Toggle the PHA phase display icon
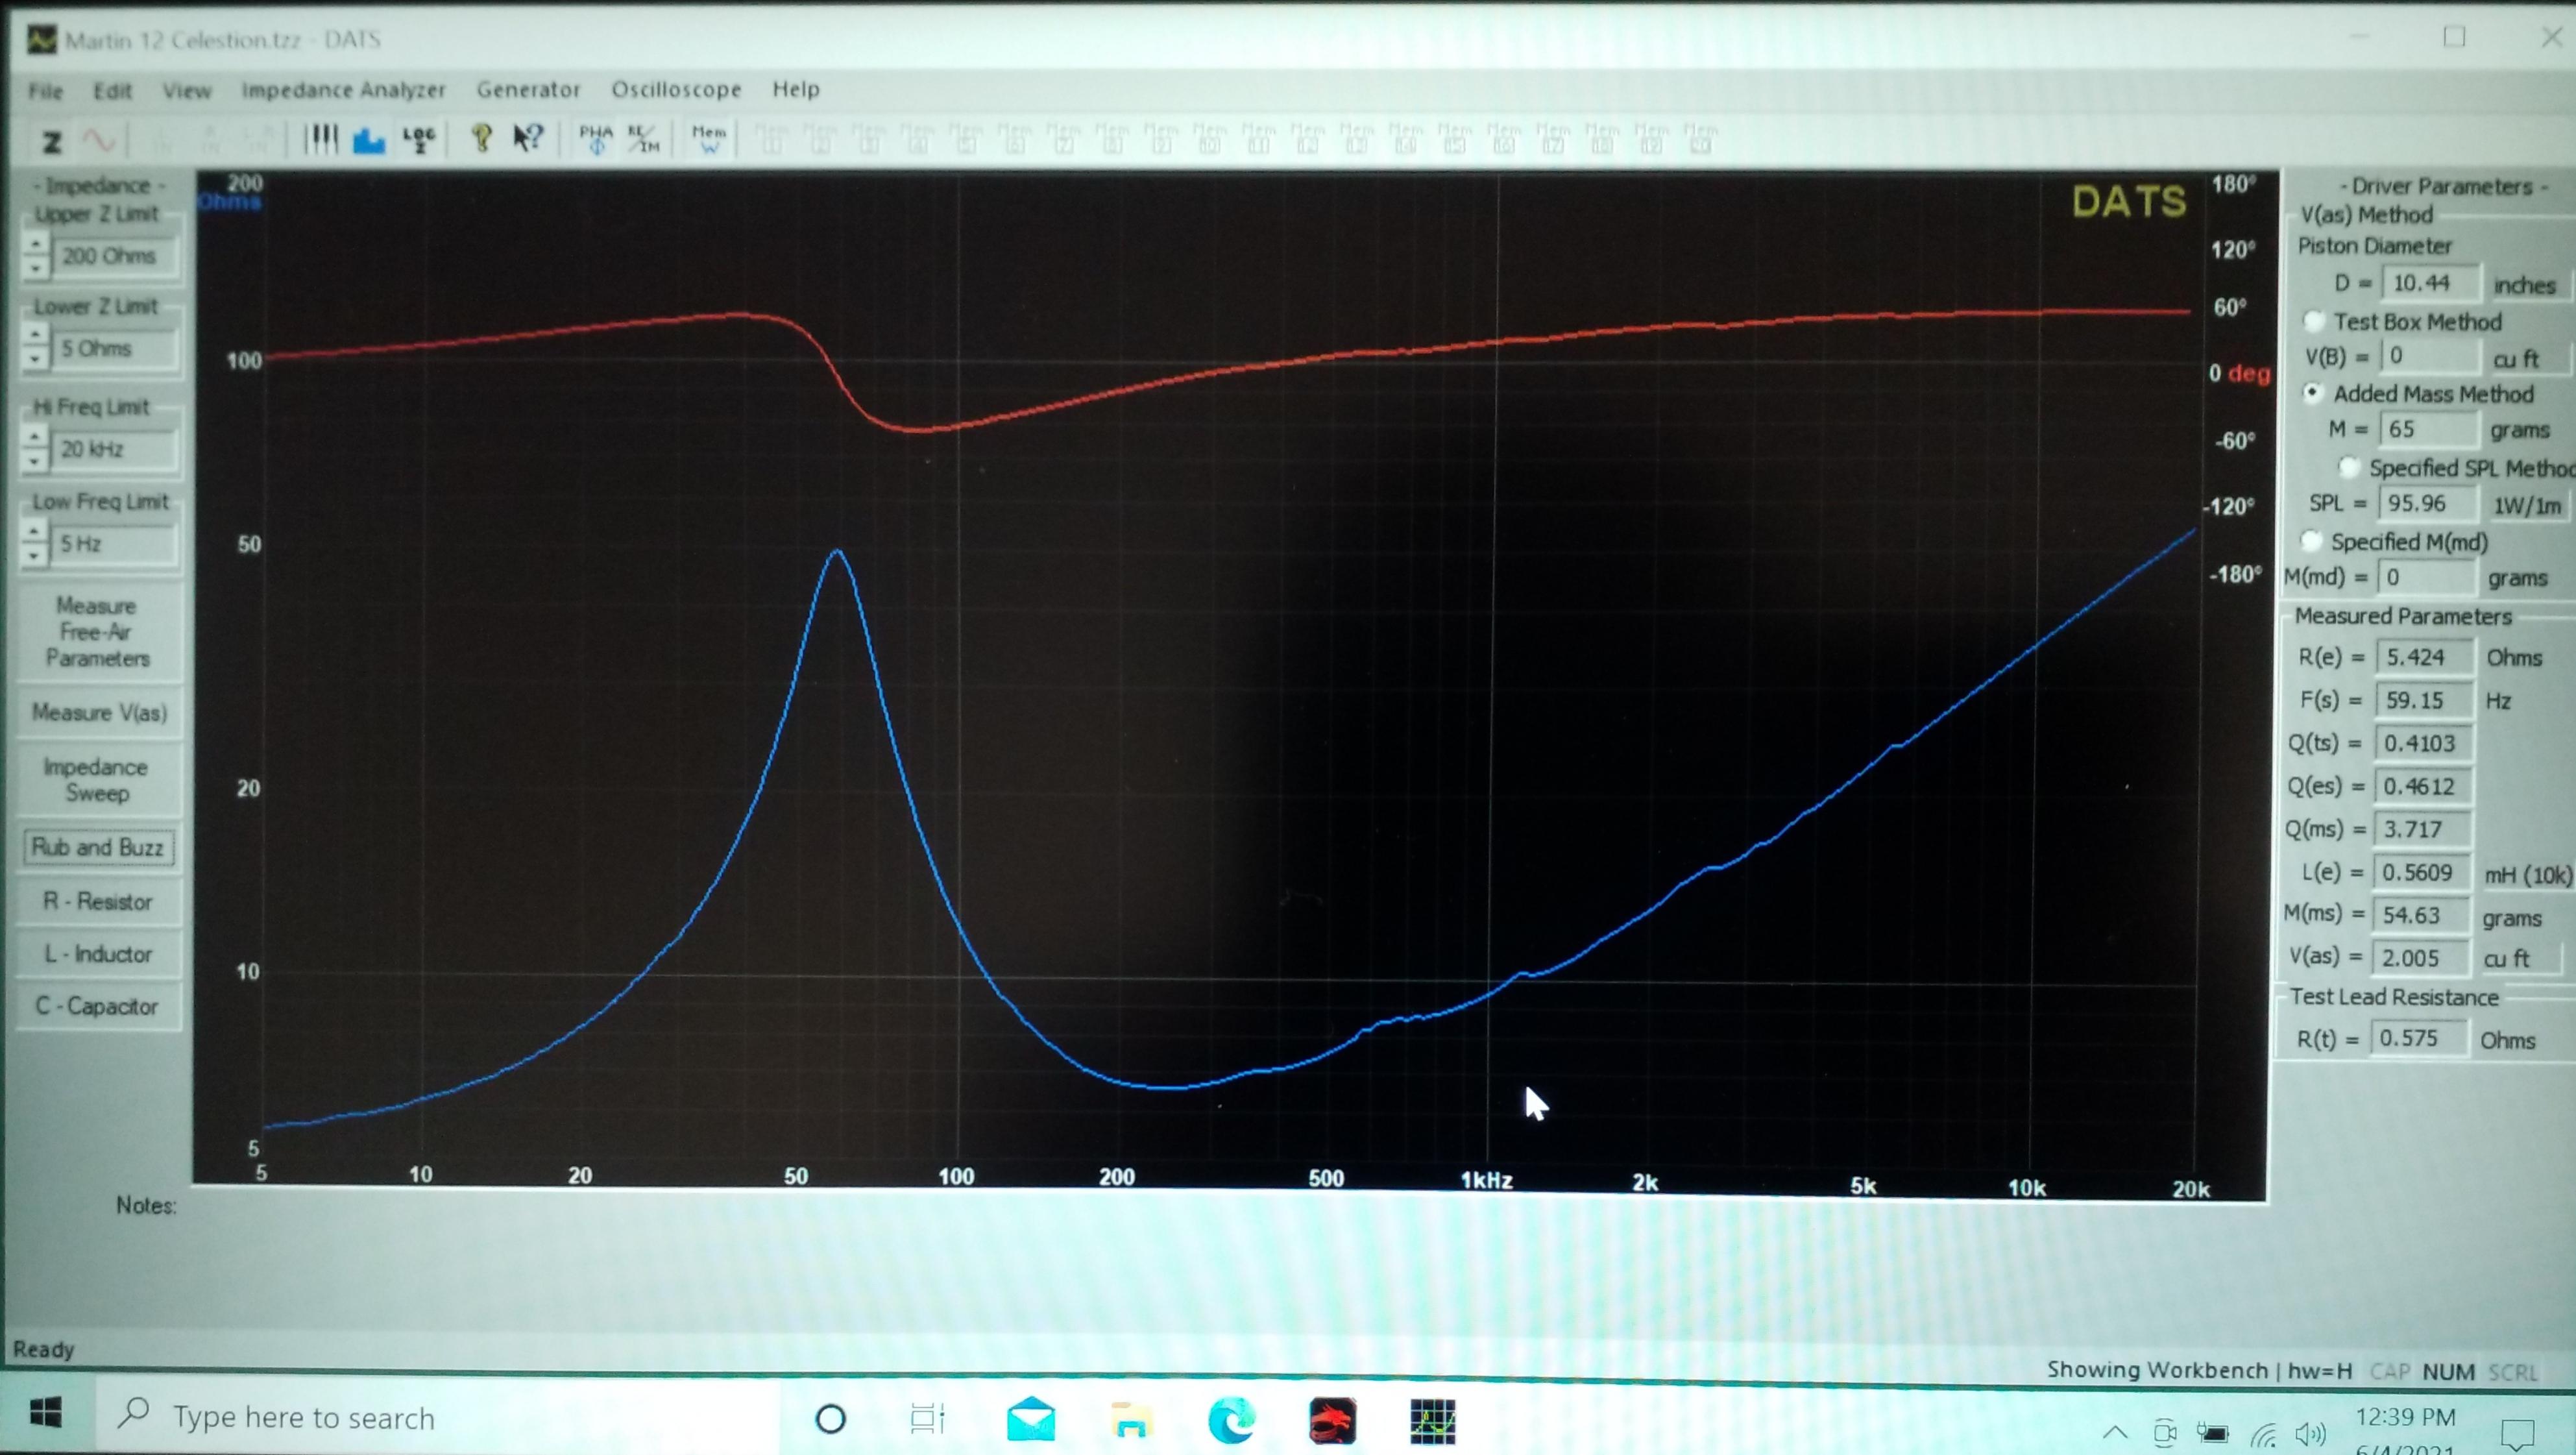 point(596,139)
